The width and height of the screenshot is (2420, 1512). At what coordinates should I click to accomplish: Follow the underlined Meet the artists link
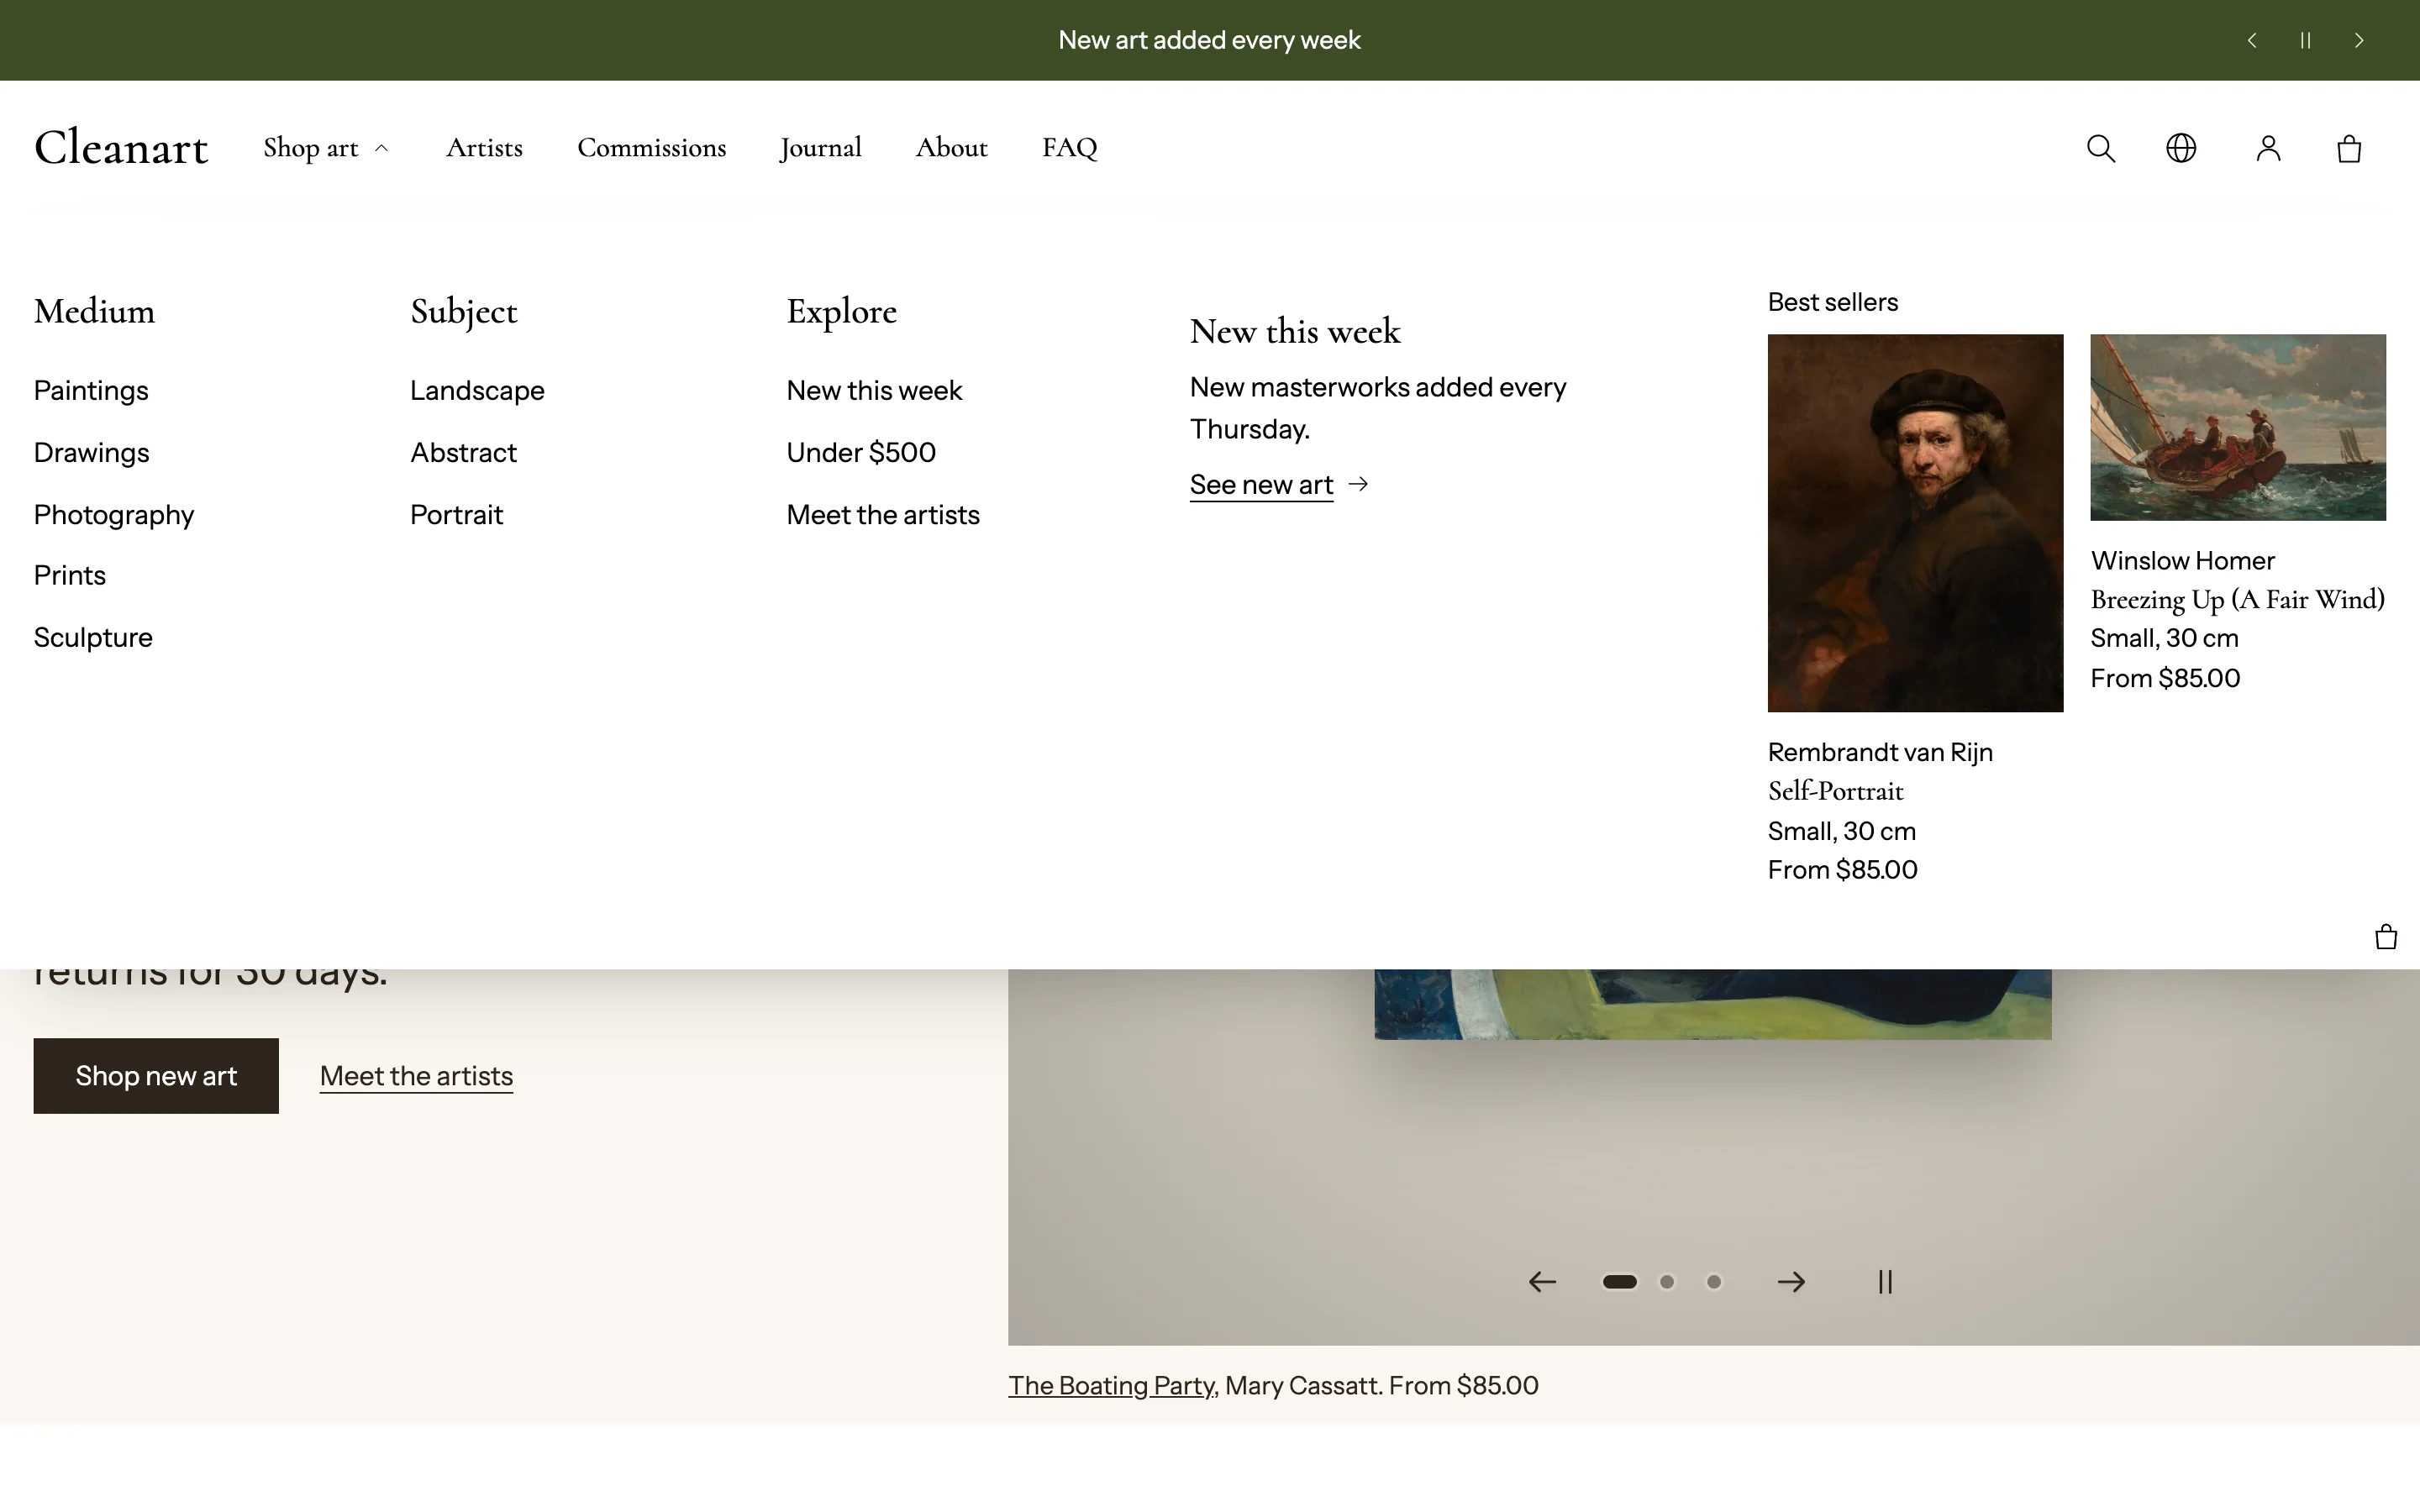pyautogui.click(x=416, y=1076)
